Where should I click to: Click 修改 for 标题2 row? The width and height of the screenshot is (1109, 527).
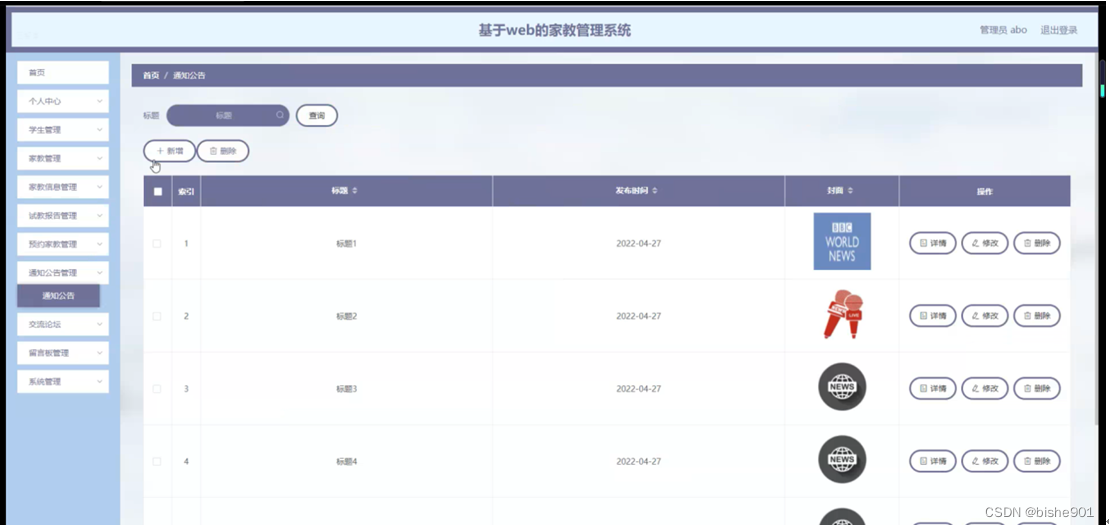click(x=985, y=315)
